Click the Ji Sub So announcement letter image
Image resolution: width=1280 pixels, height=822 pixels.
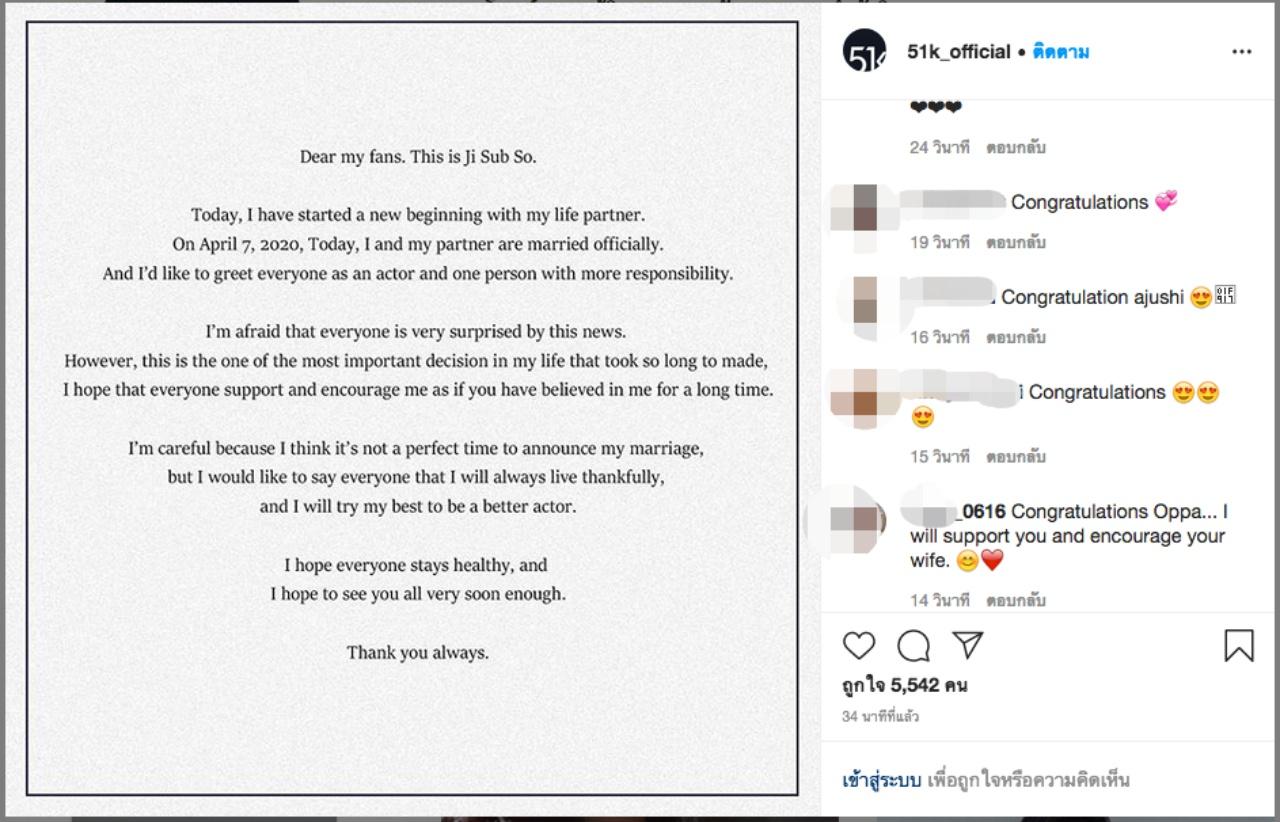412,408
